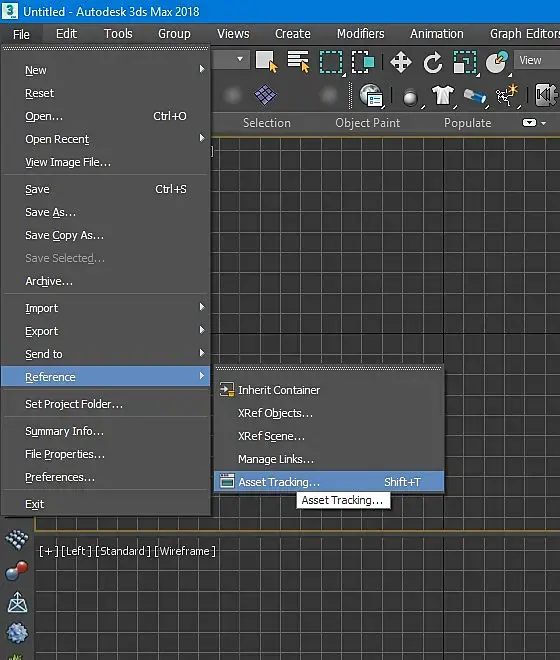Viewport: 560px width, 660px height.
Task: Choose Rectangular Selection Region tool
Action: point(331,62)
